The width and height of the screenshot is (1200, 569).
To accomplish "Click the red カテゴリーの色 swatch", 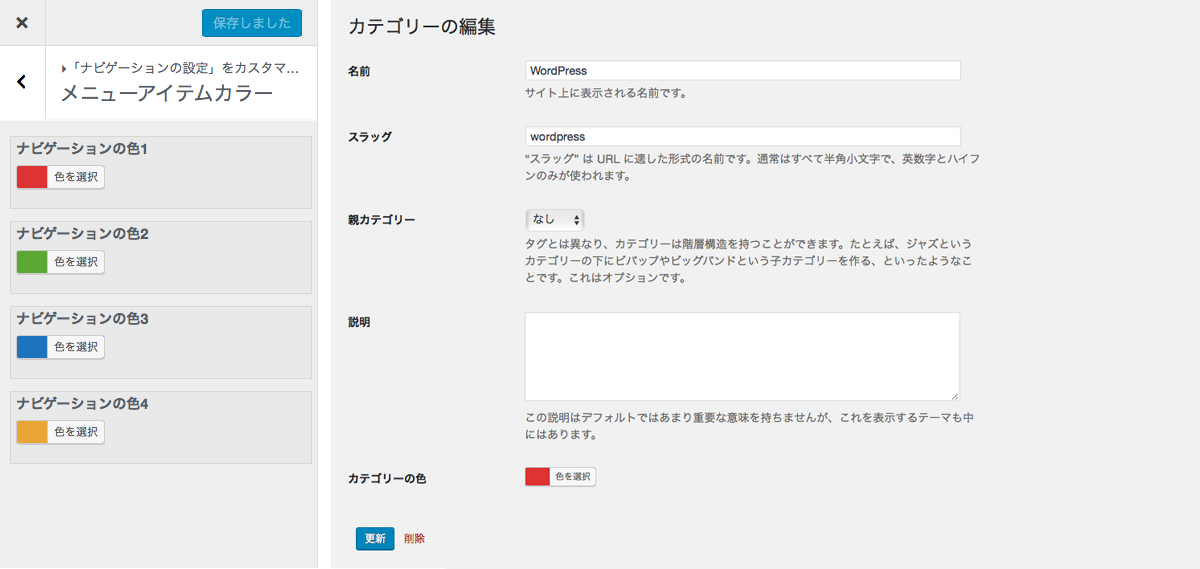I will pos(538,477).
